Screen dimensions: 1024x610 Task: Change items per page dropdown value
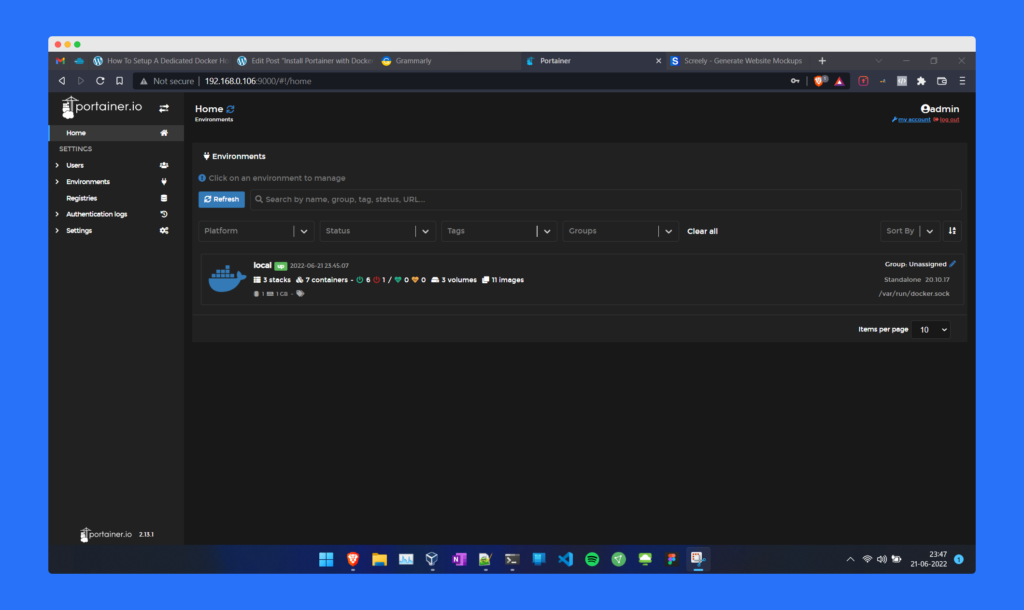tap(930, 329)
